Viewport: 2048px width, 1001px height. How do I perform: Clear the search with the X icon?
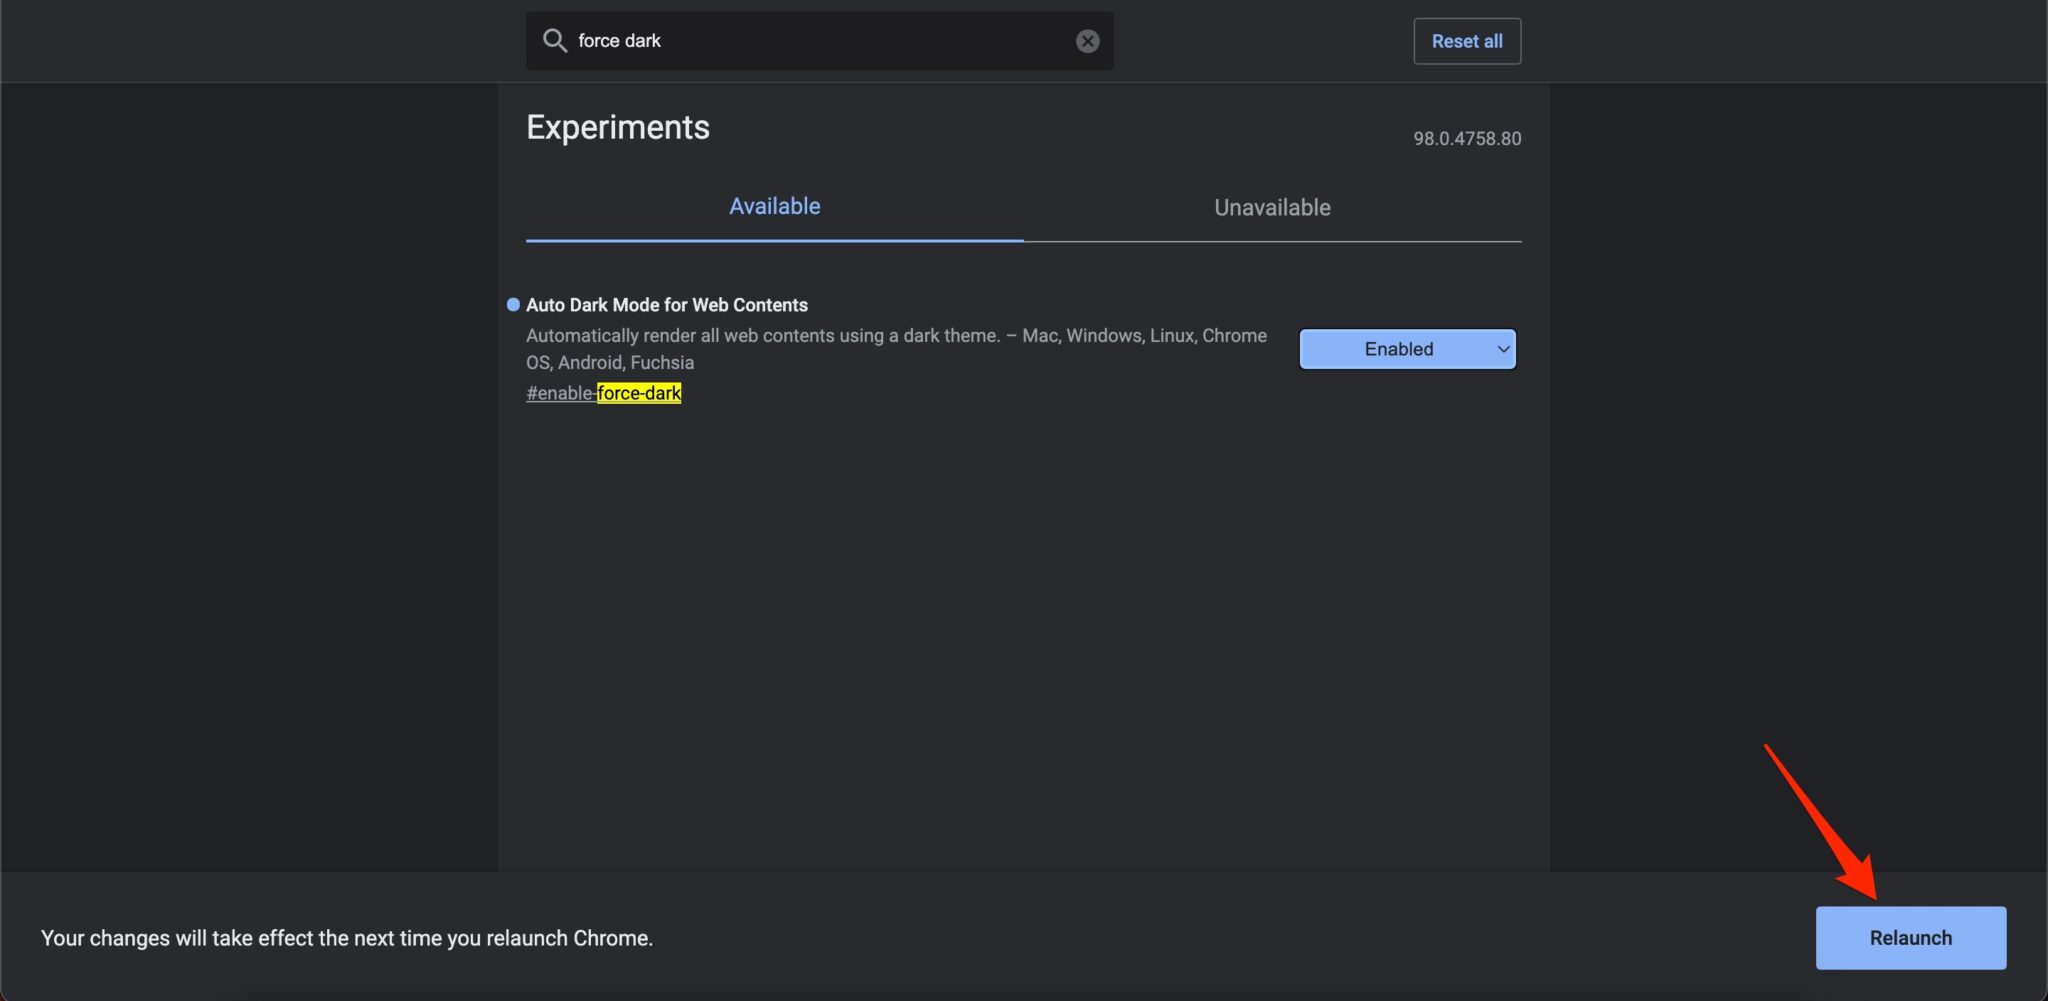(x=1086, y=40)
